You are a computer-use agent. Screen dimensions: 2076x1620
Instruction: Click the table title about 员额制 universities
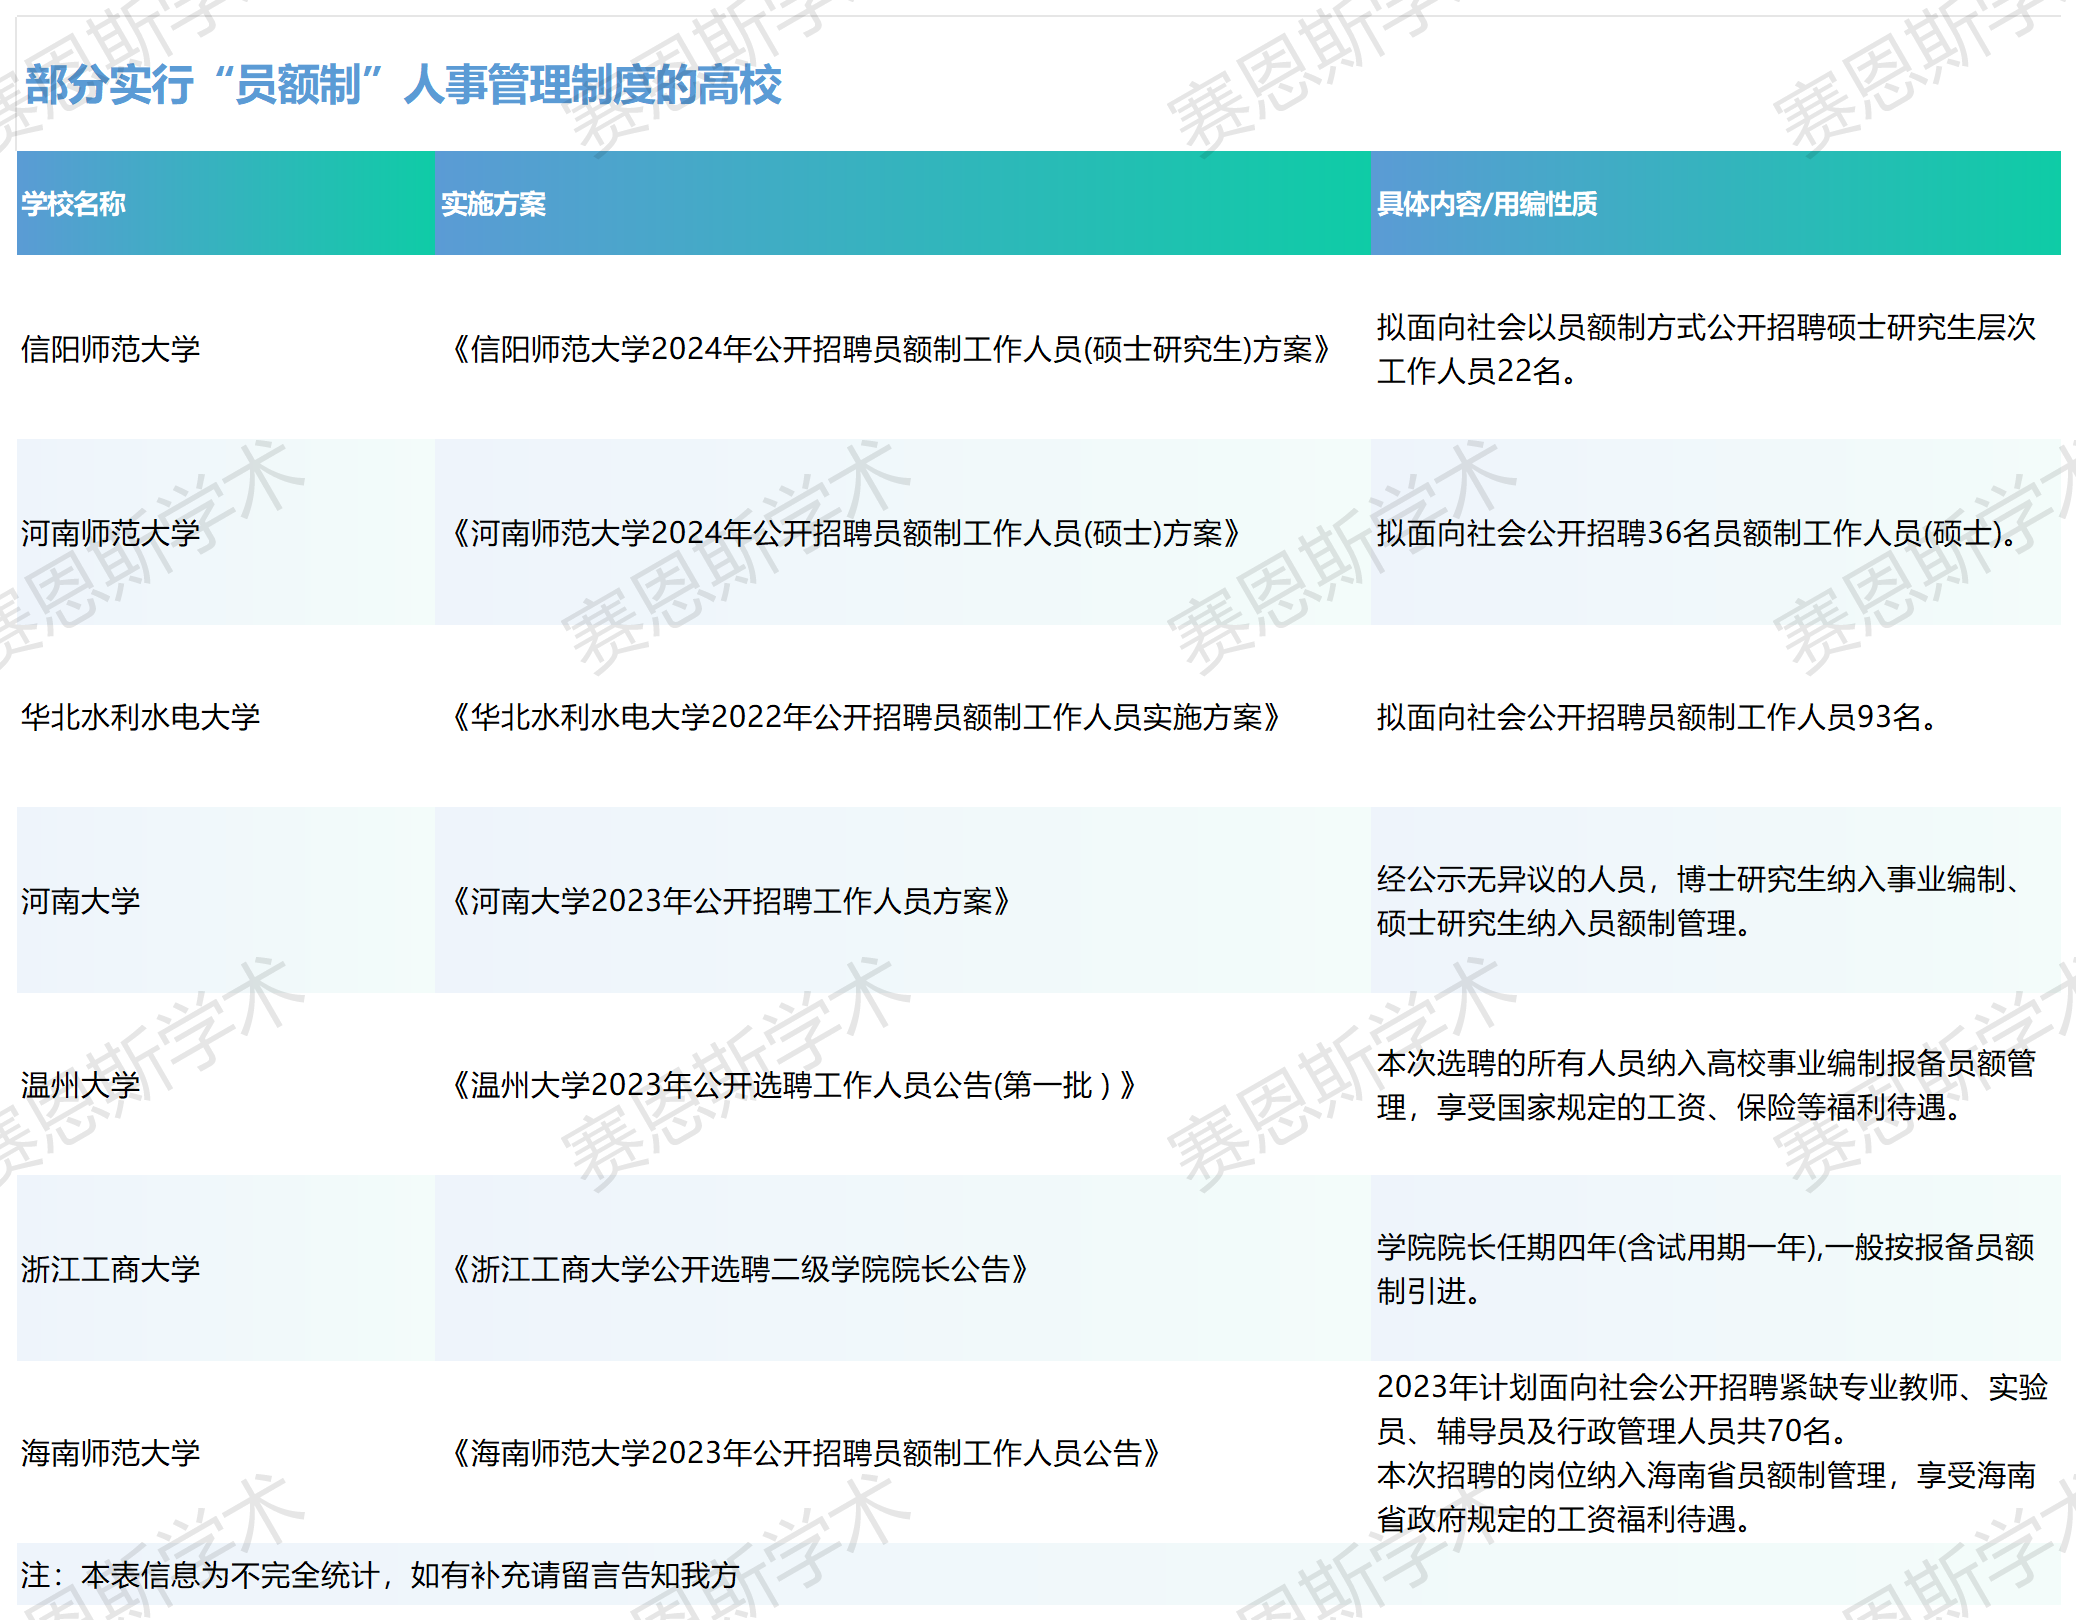[x=403, y=85]
